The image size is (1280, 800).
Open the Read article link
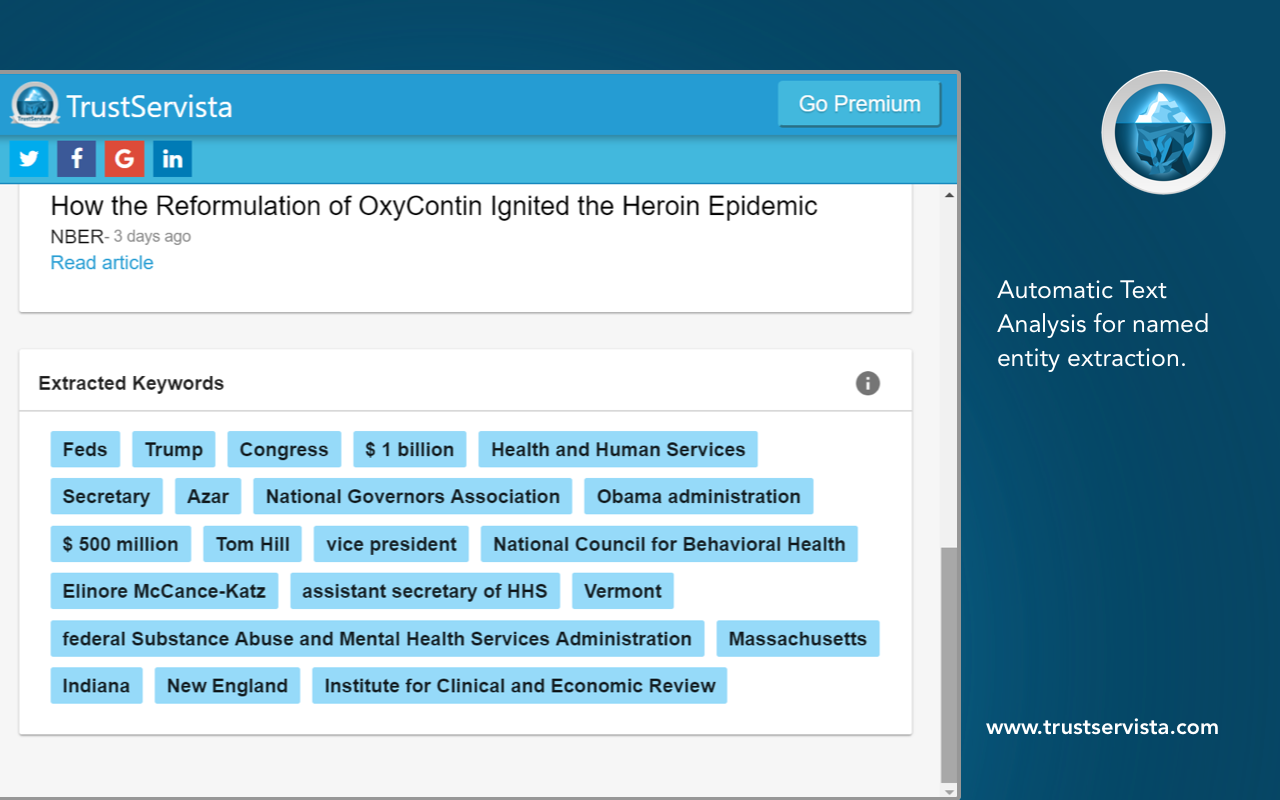[102, 263]
